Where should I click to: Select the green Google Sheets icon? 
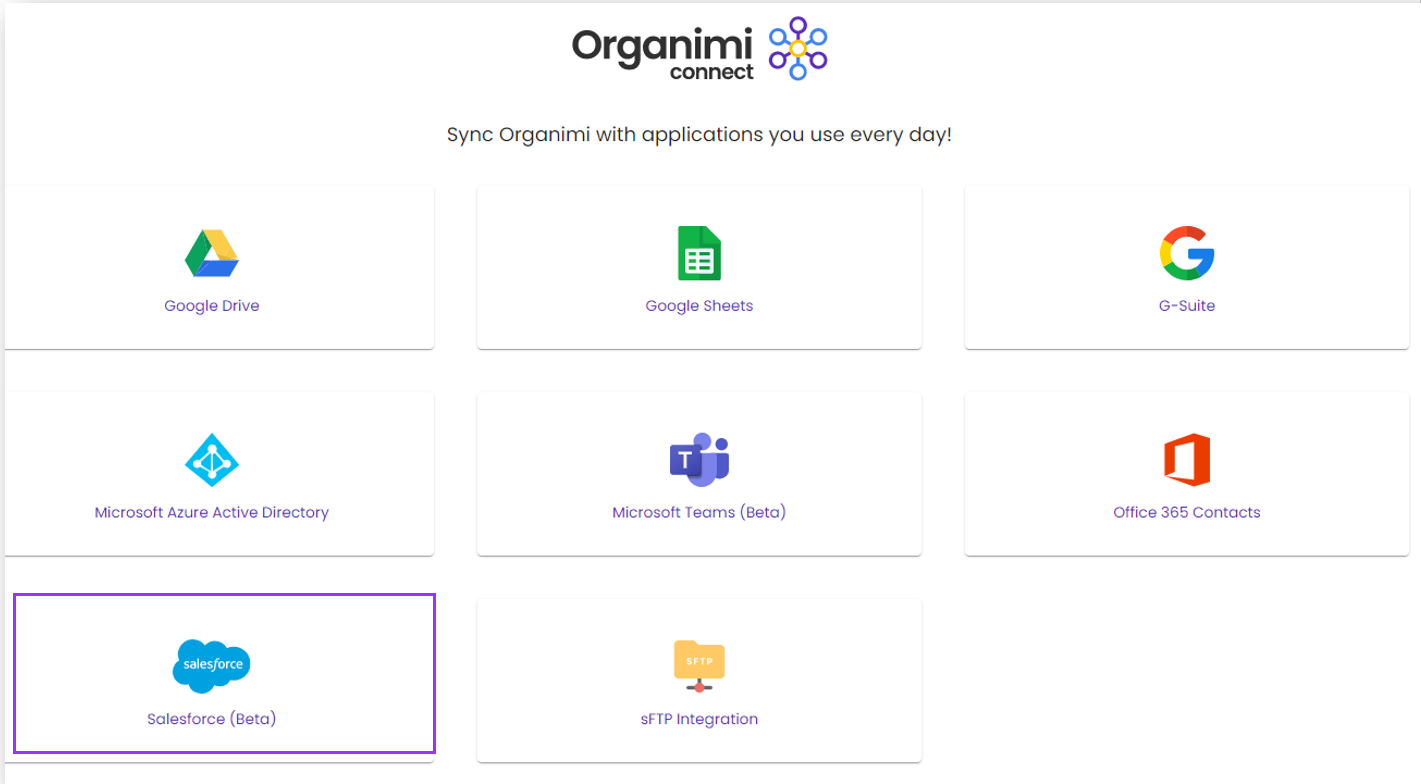[699, 253]
